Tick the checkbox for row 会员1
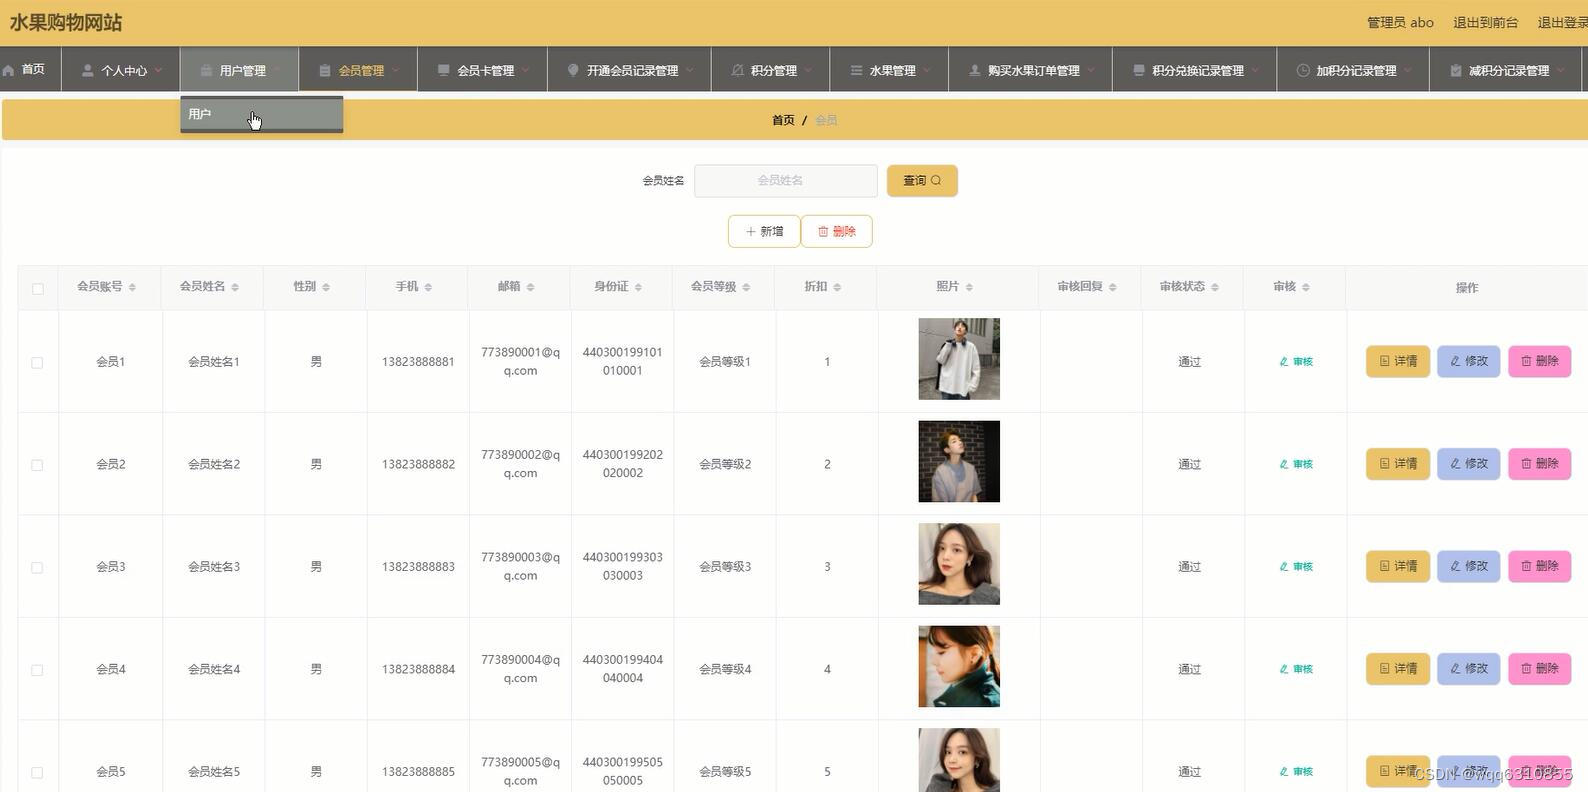This screenshot has height=792, width=1588. (37, 363)
